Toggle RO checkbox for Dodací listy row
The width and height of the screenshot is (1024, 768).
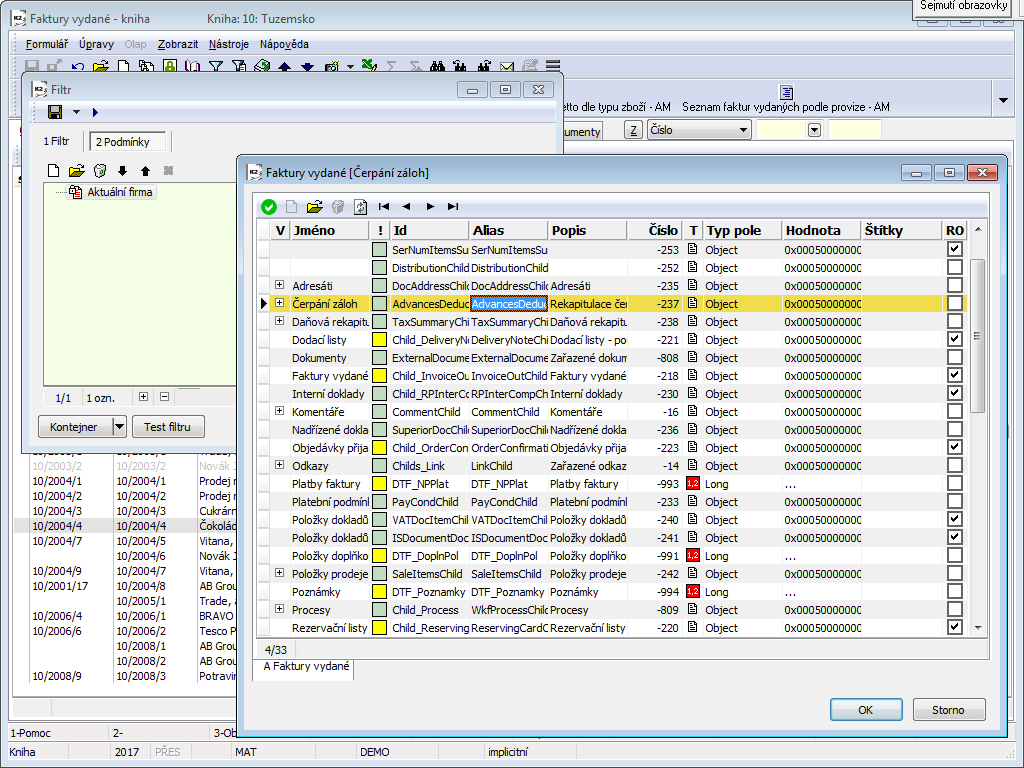coord(955,340)
